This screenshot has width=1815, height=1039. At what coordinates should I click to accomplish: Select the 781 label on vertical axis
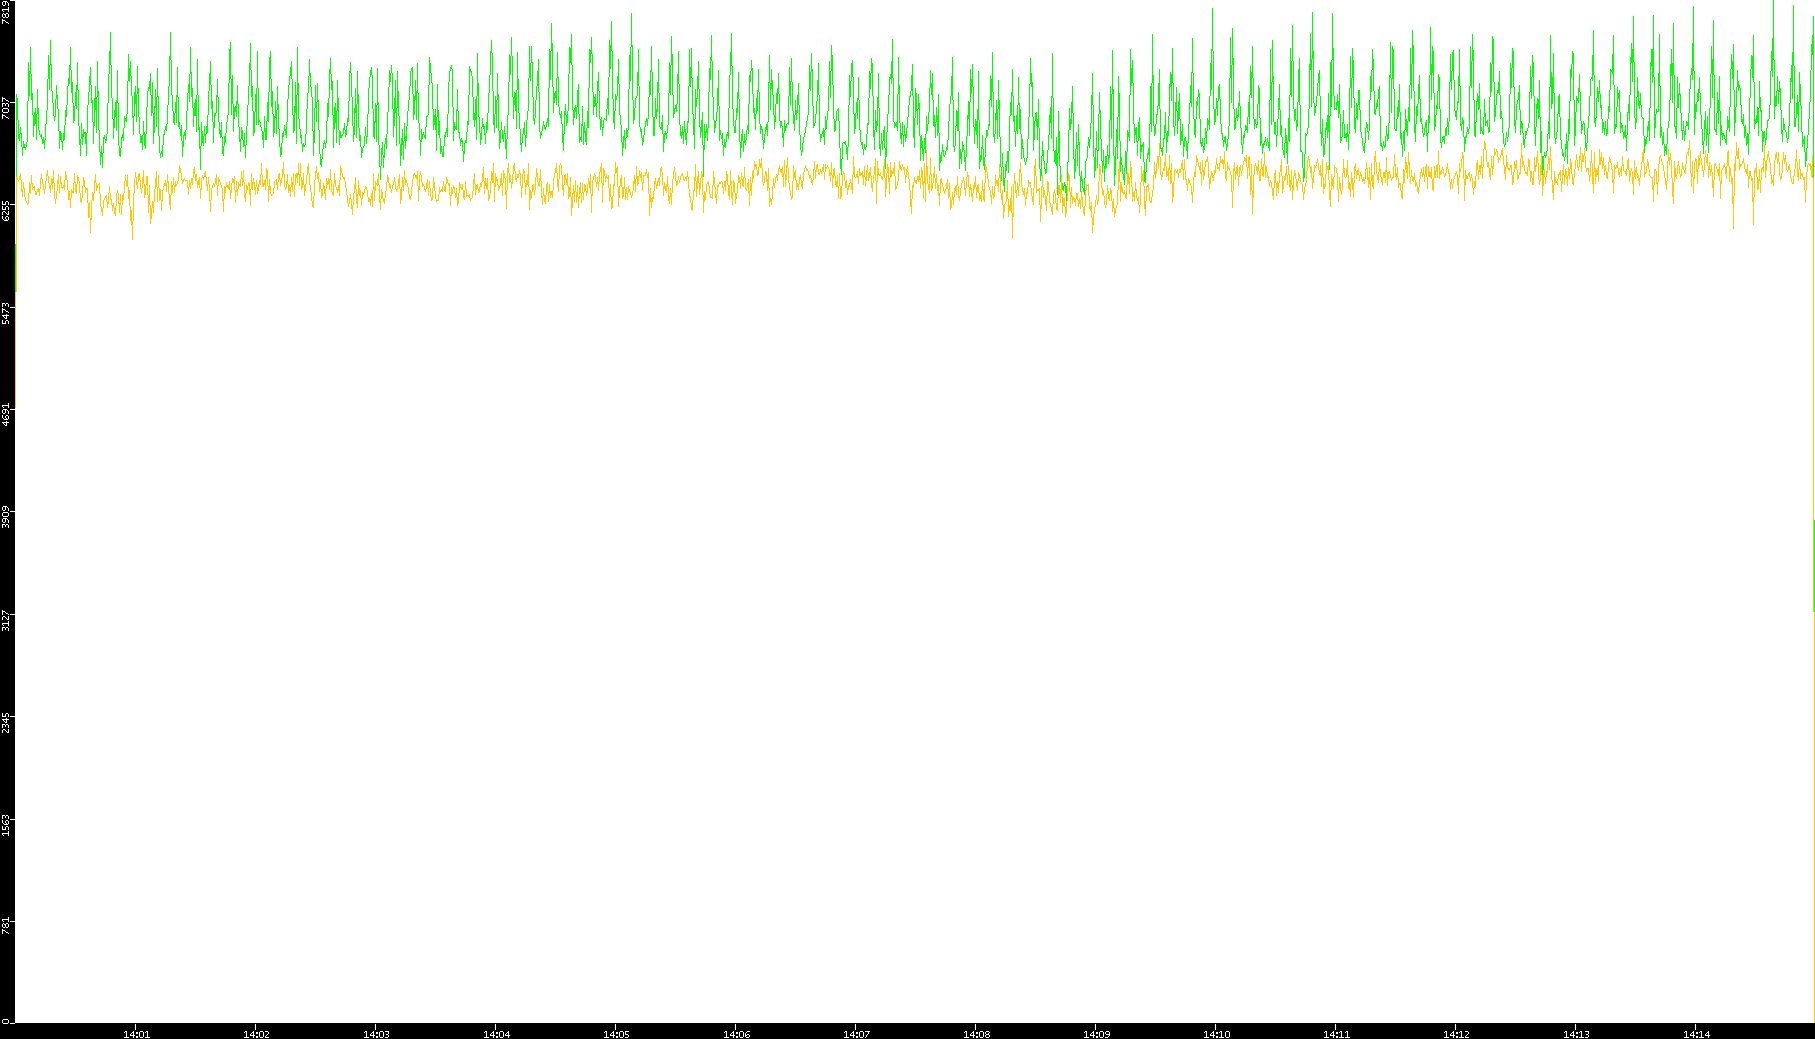(x=6, y=925)
